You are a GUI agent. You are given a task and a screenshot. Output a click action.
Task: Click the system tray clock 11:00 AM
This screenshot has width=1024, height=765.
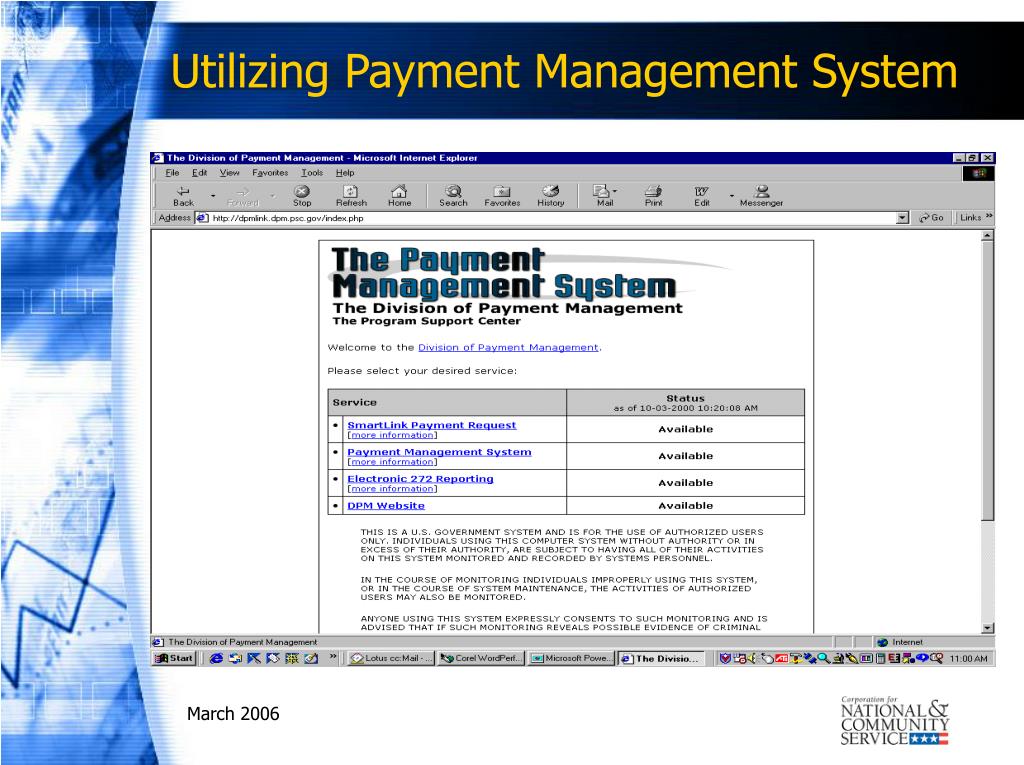pyautogui.click(x=968, y=659)
